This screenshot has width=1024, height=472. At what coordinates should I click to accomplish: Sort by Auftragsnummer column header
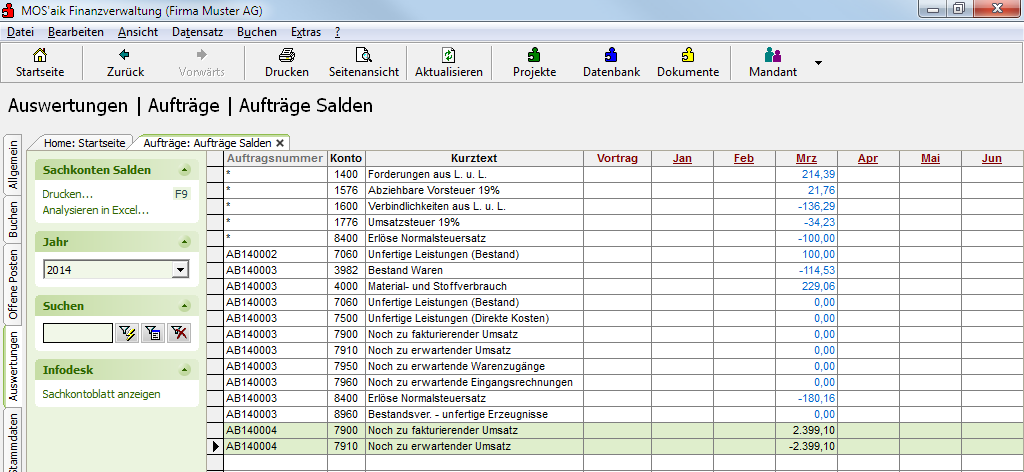(x=275, y=158)
